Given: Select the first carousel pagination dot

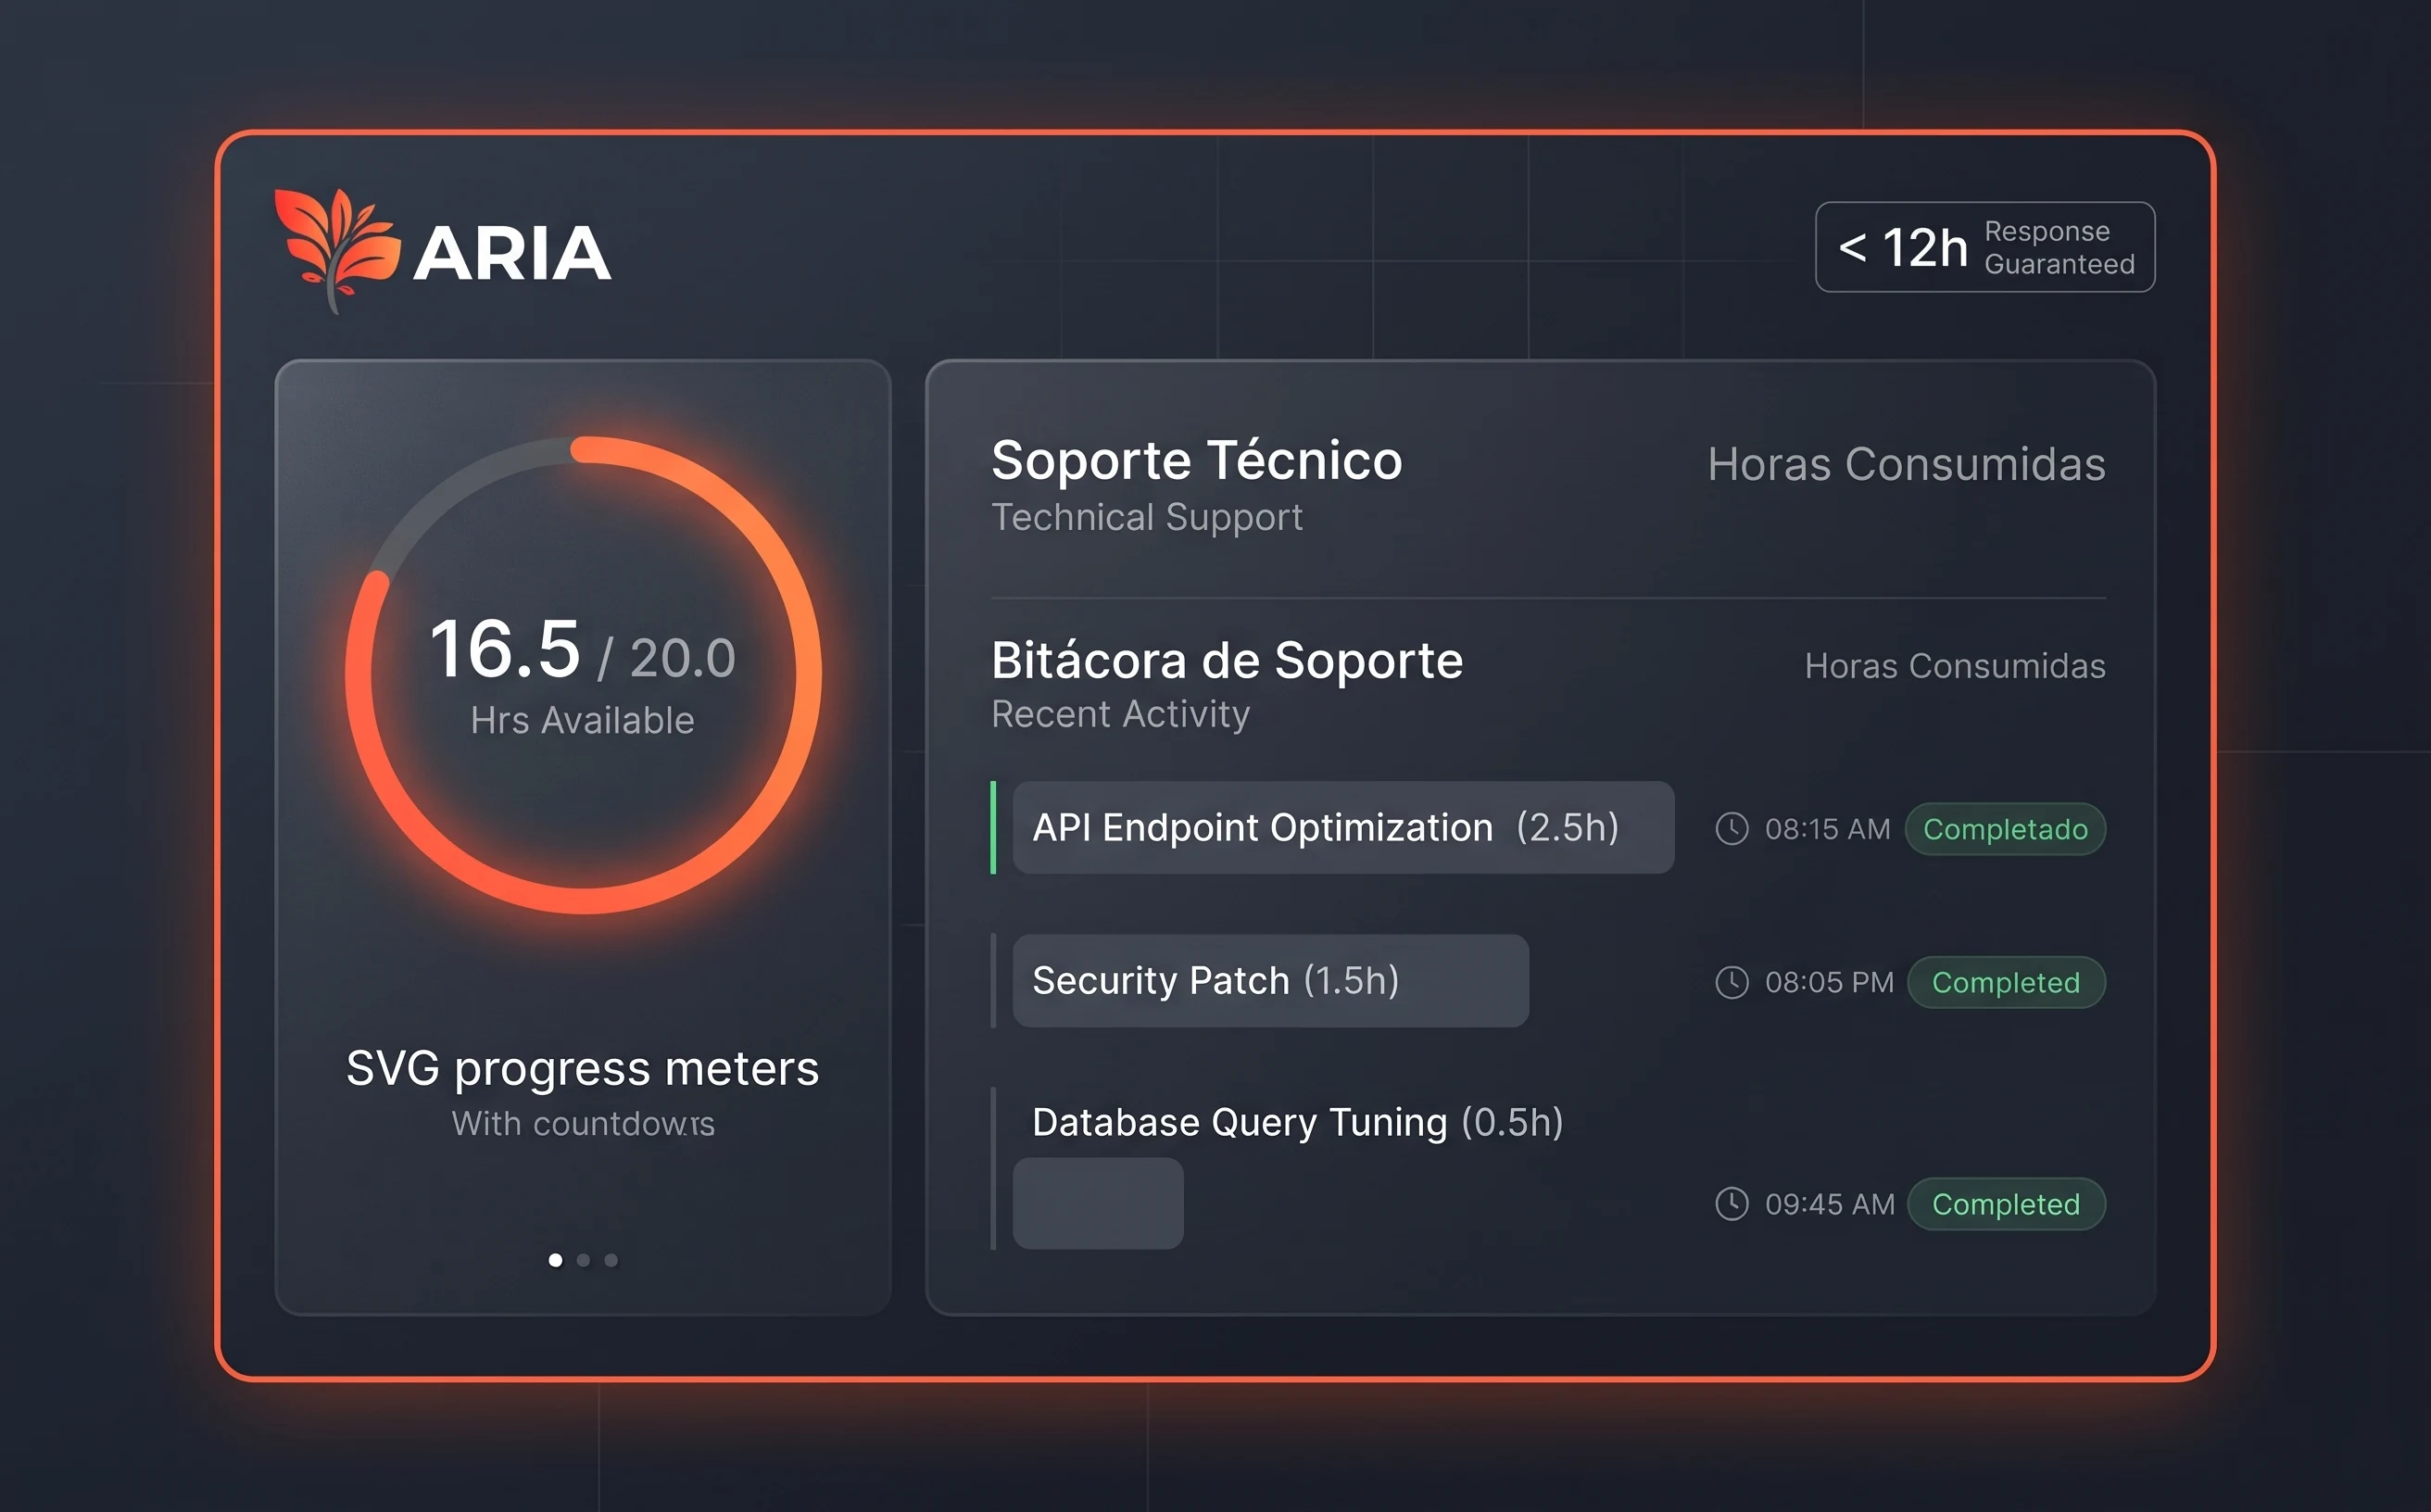Looking at the screenshot, I should pos(555,1260).
